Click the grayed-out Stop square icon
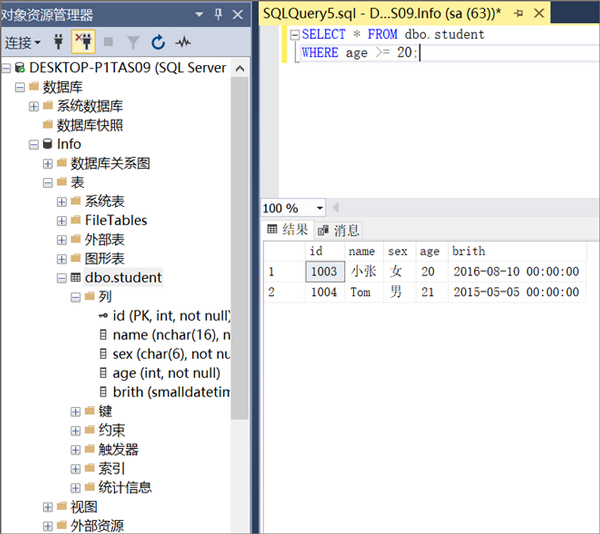 (108, 42)
